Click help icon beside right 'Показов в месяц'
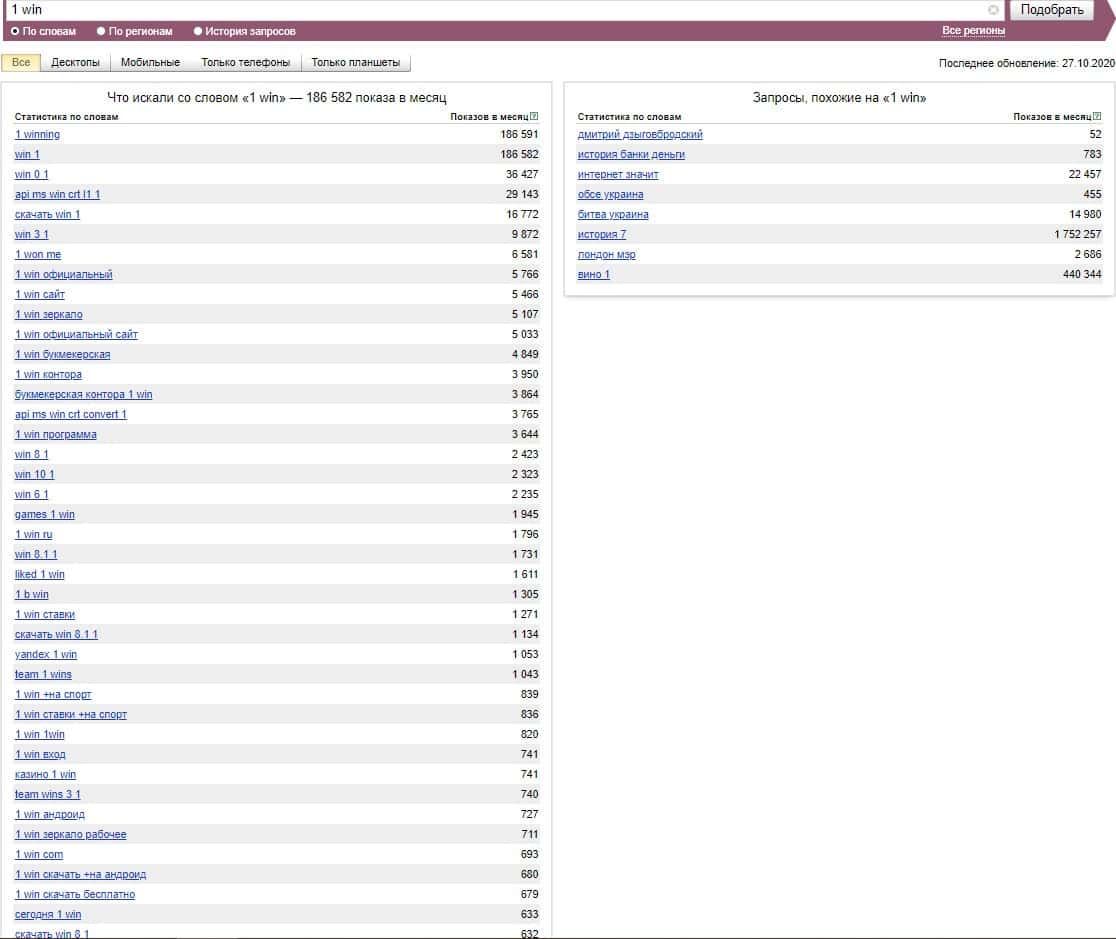This screenshot has width=1116, height=939. (1098, 117)
